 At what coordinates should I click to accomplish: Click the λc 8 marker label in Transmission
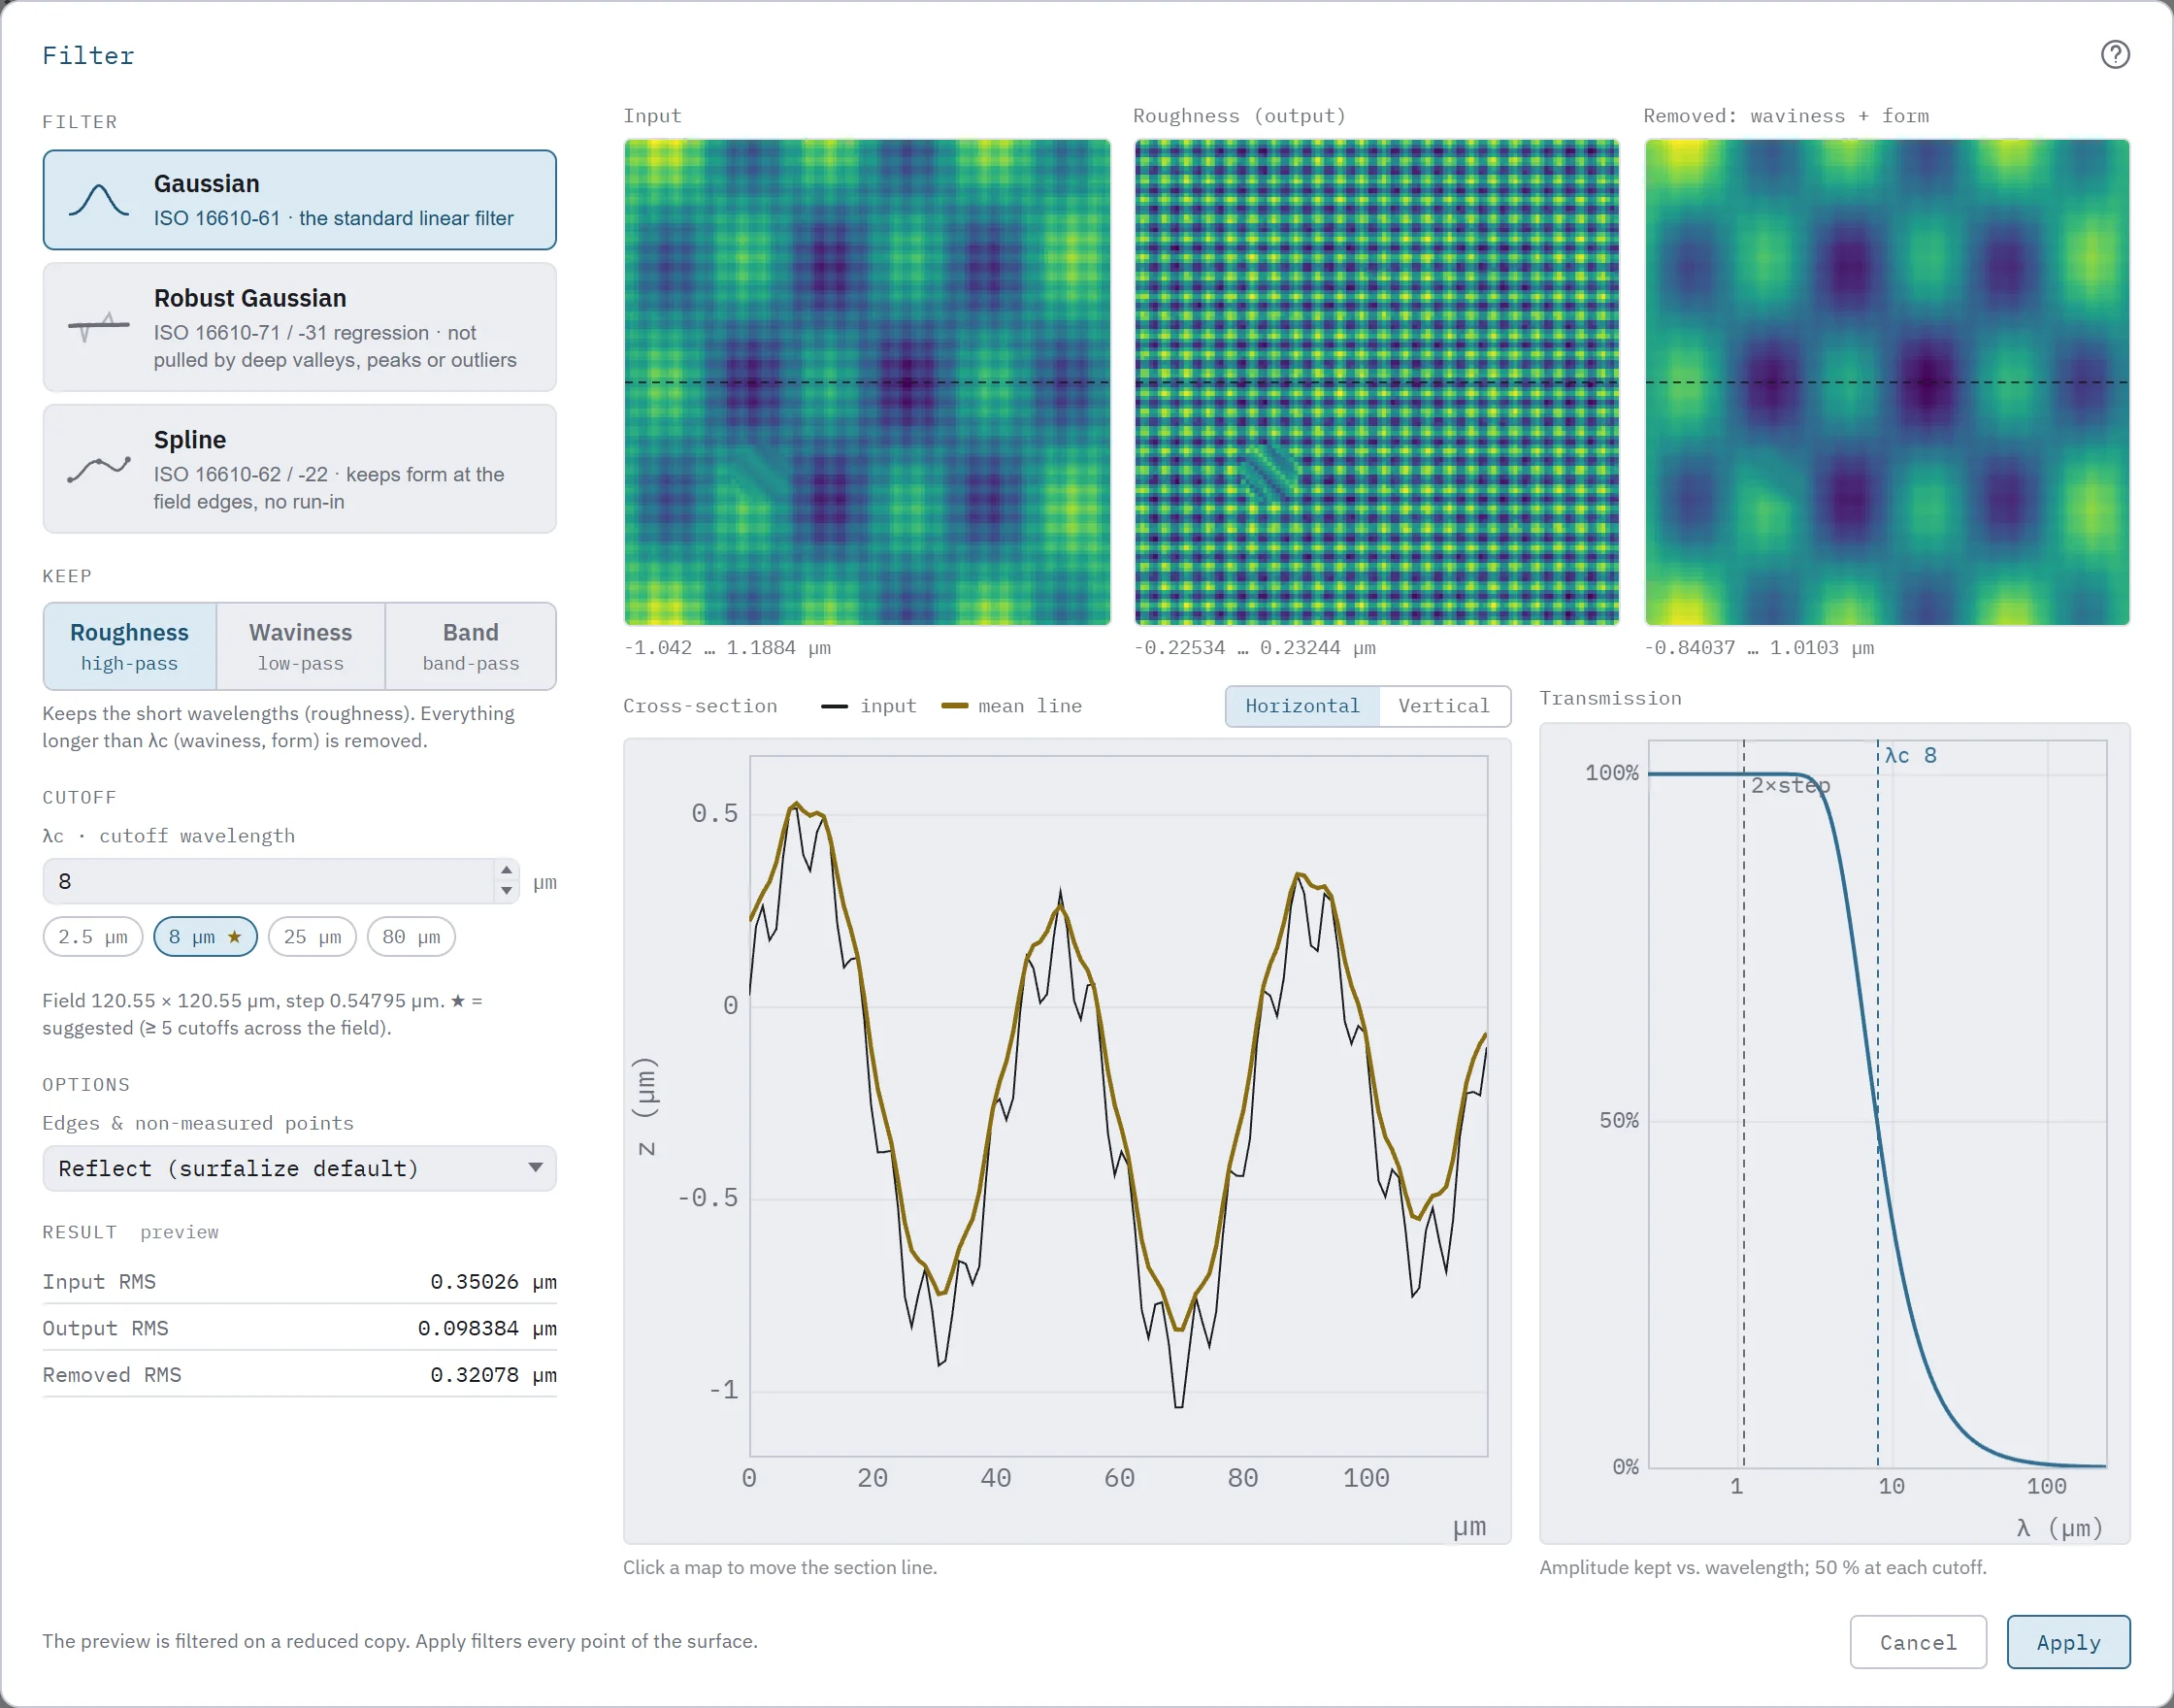tap(1910, 756)
